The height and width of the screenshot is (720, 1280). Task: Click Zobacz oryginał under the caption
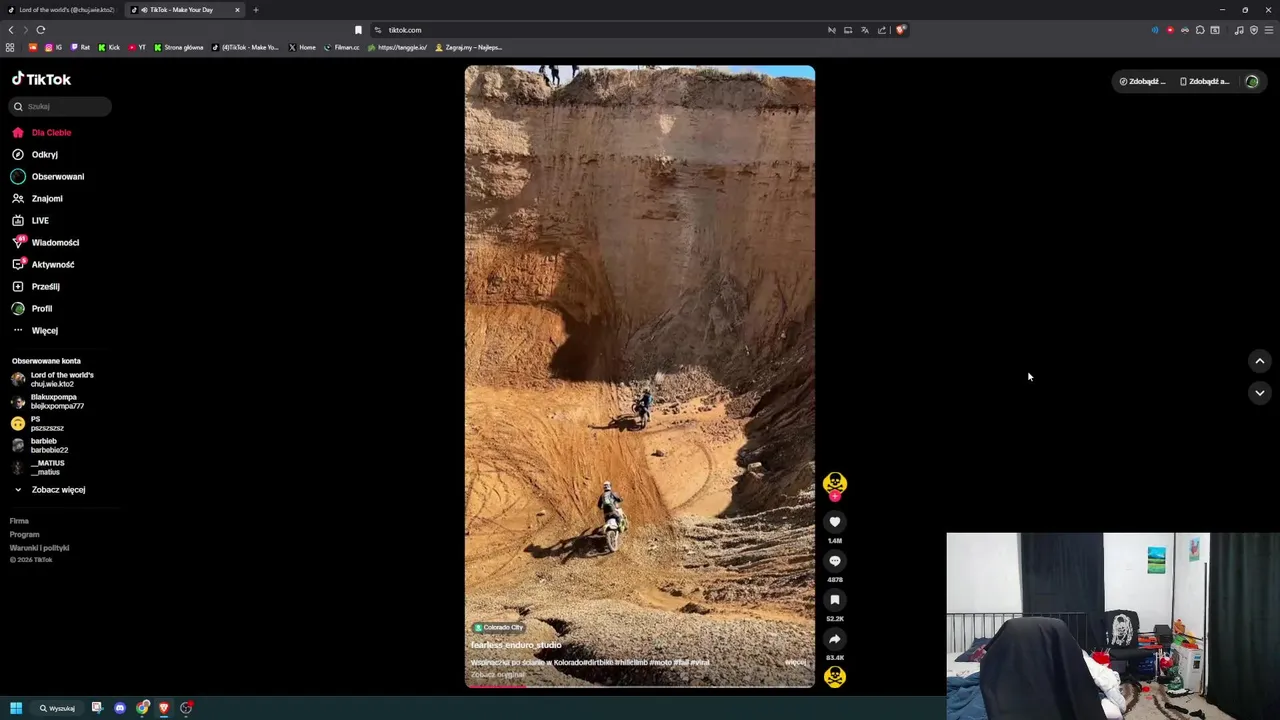click(x=497, y=675)
